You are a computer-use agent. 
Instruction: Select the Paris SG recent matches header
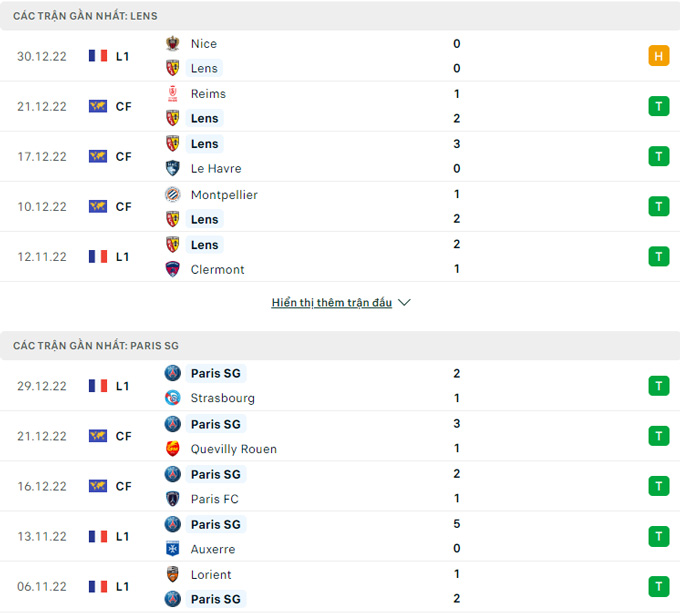96,345
